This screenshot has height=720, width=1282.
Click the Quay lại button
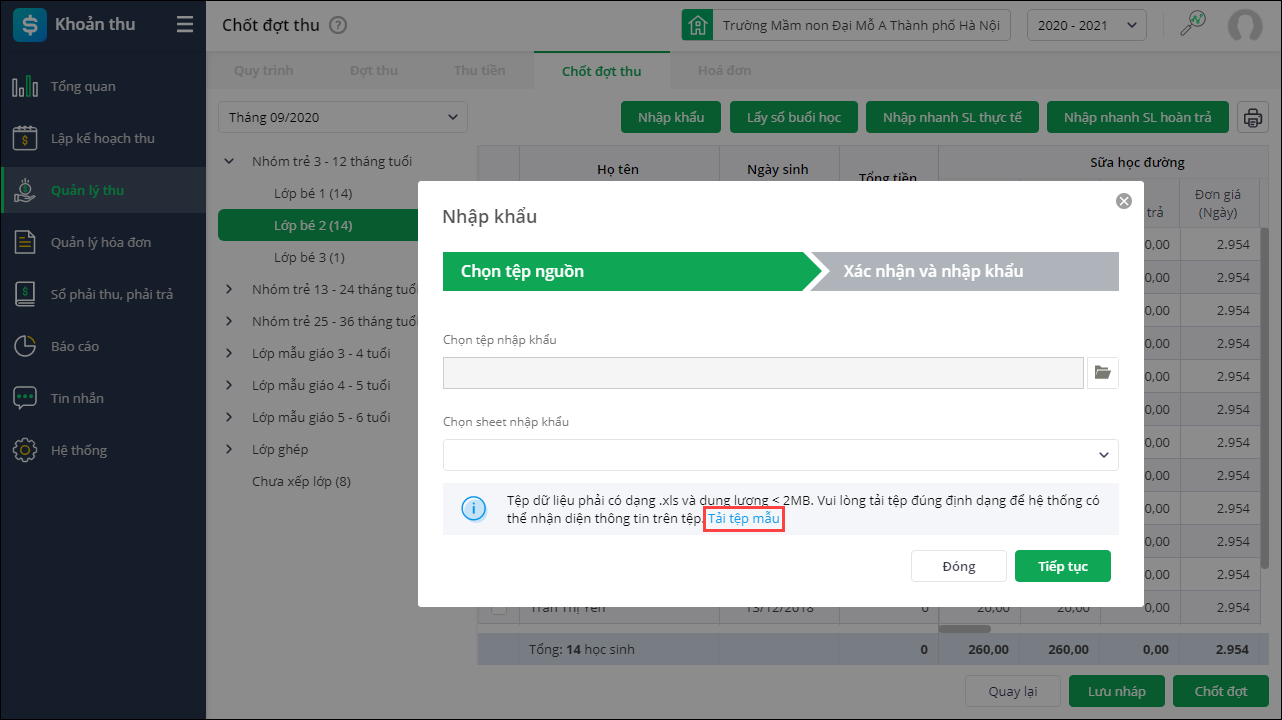point(1012,691)
